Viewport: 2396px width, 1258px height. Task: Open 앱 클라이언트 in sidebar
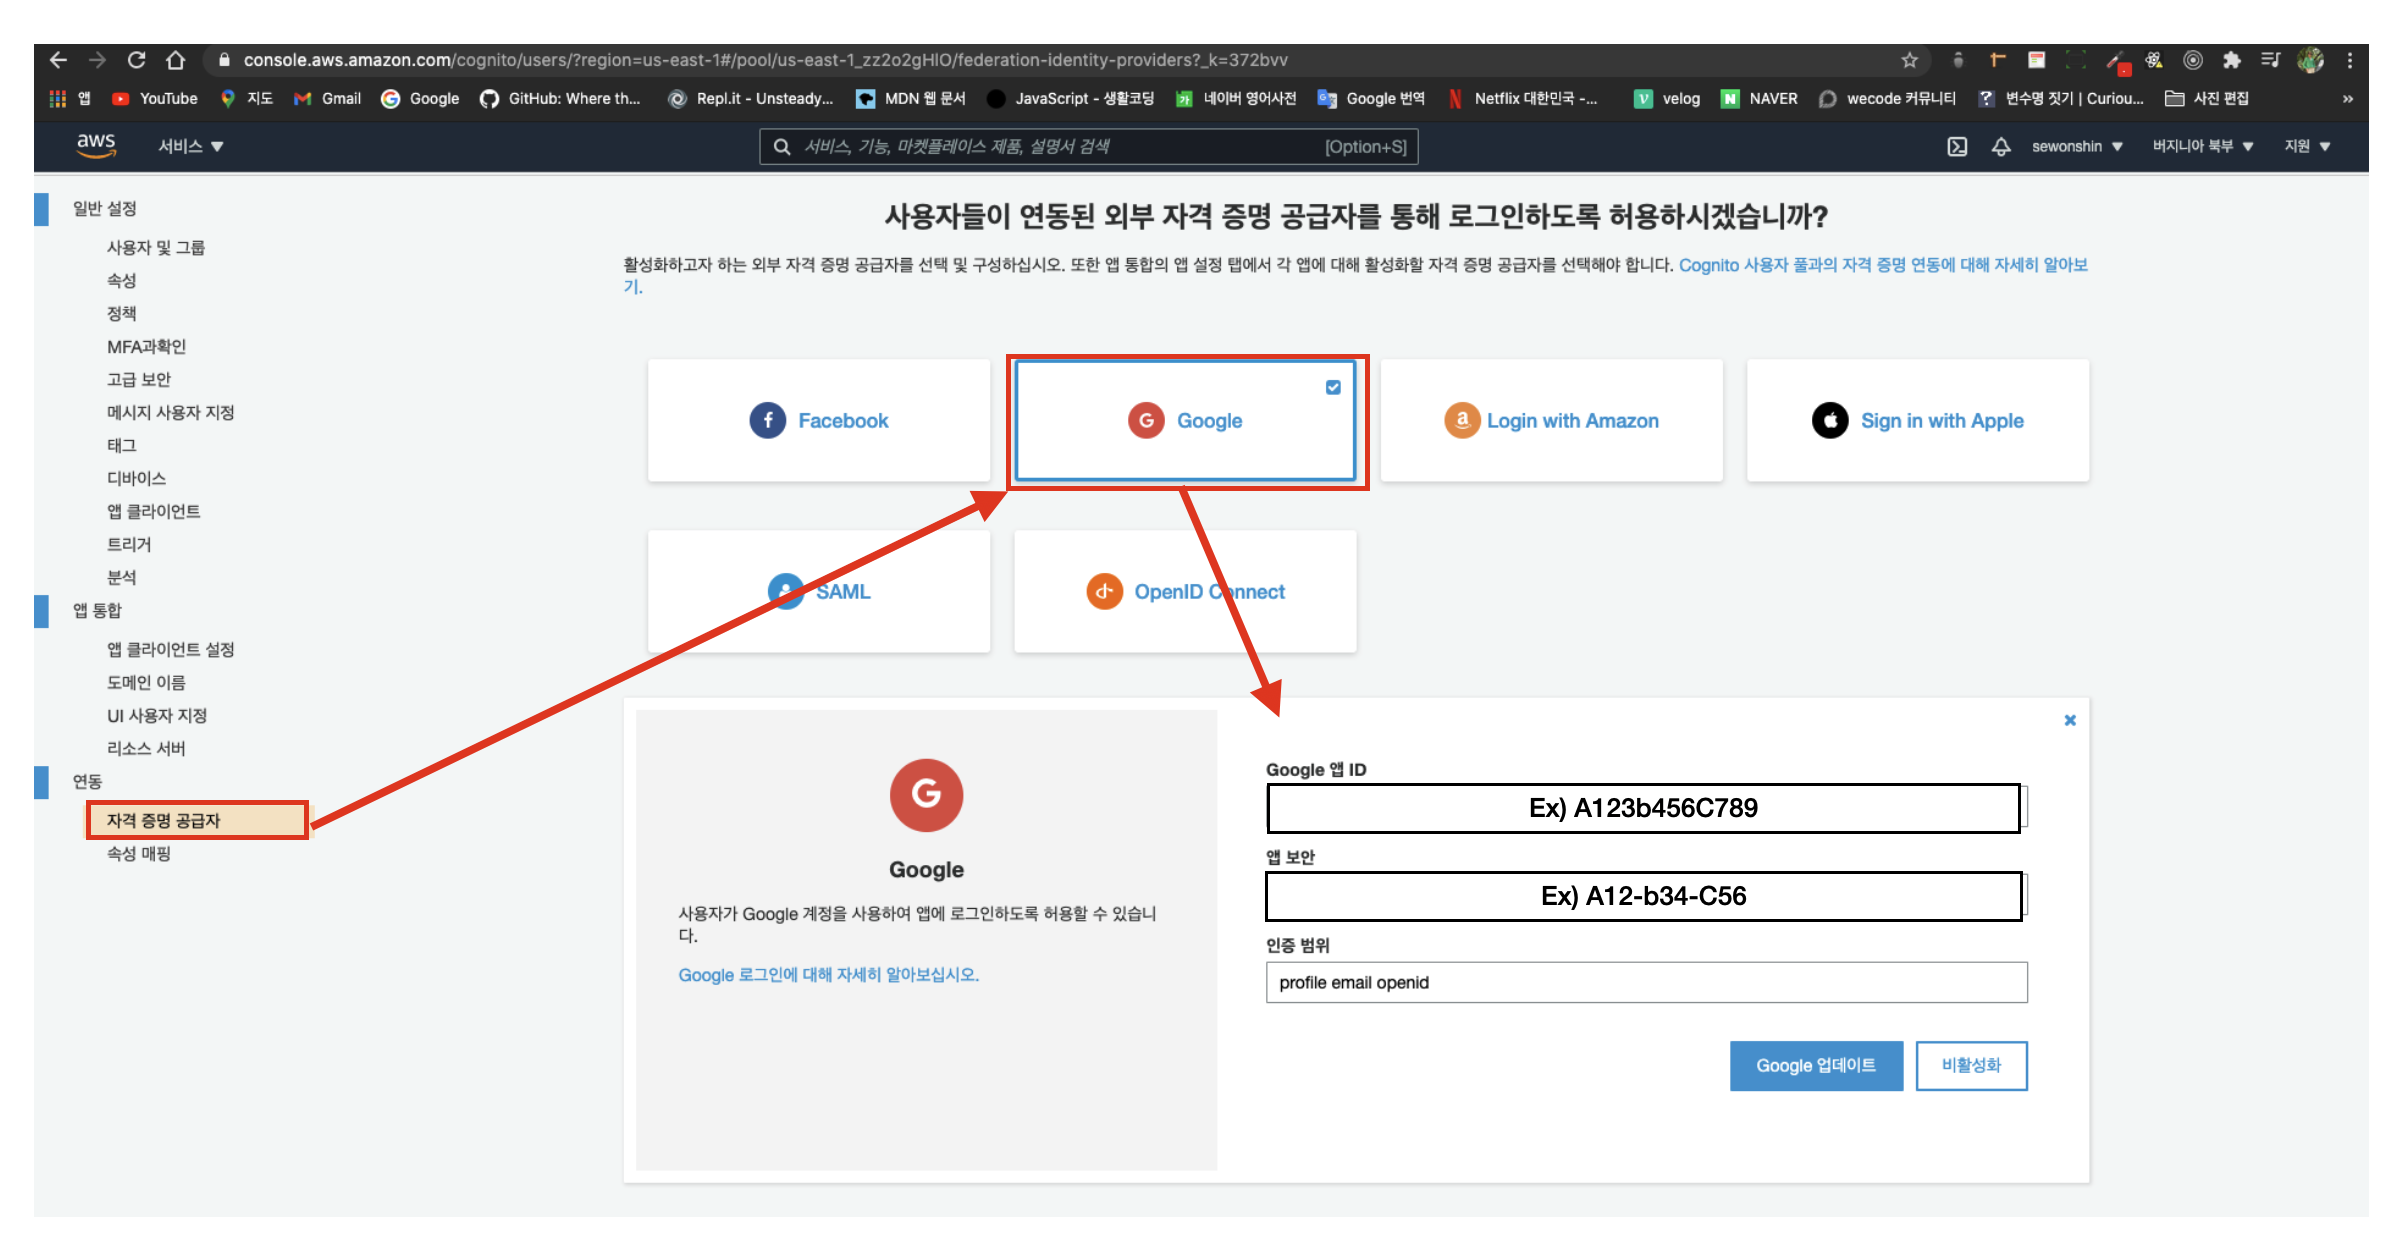(x=154, y=511)
